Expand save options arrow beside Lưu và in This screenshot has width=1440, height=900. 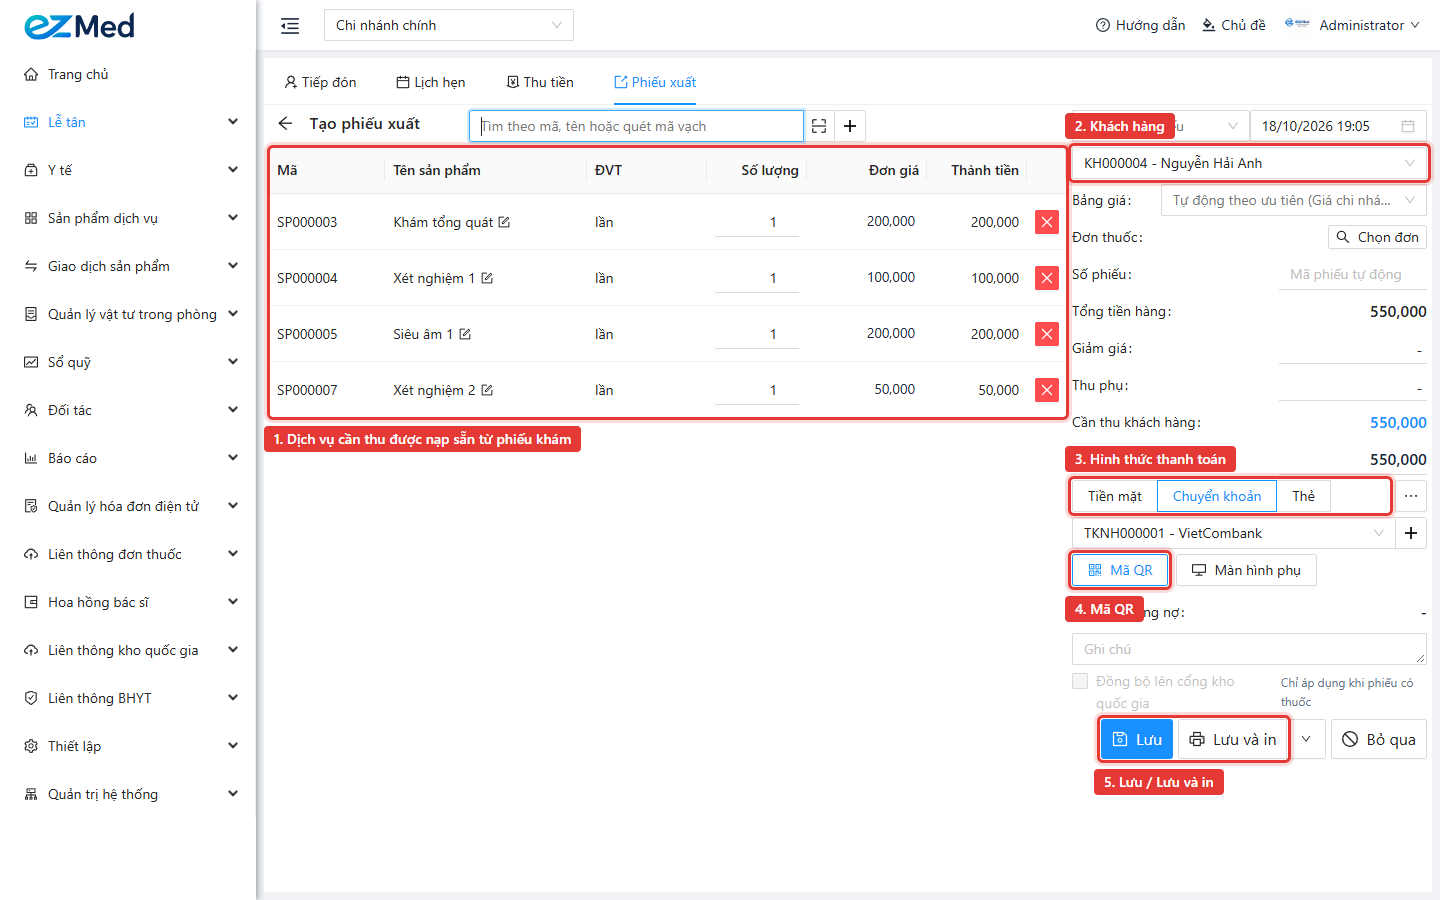tap(1306, 740)
